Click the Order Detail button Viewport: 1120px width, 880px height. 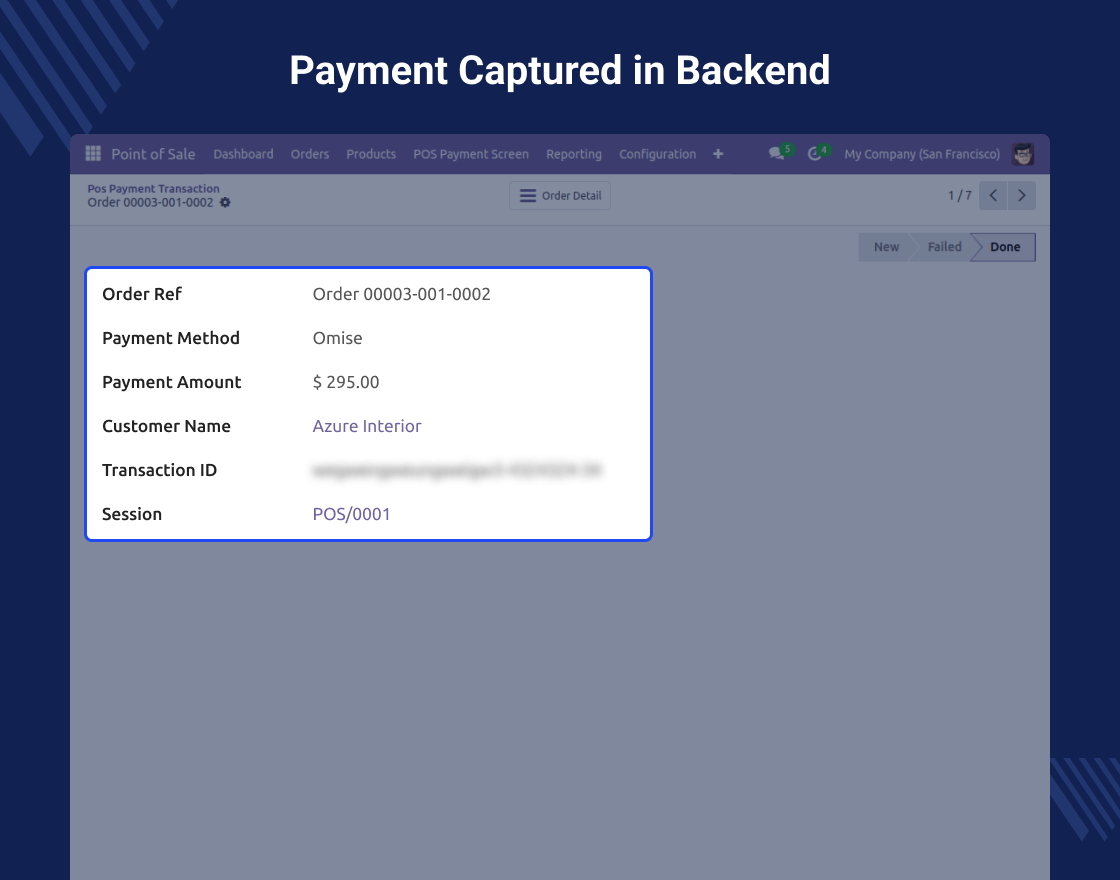[560, 196]
